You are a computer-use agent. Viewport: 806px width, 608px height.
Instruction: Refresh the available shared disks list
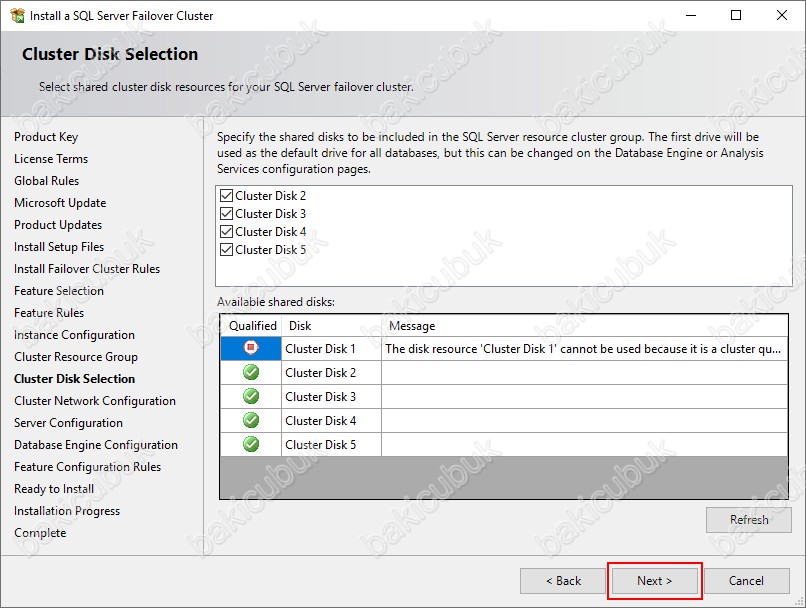tap(748, 520)
